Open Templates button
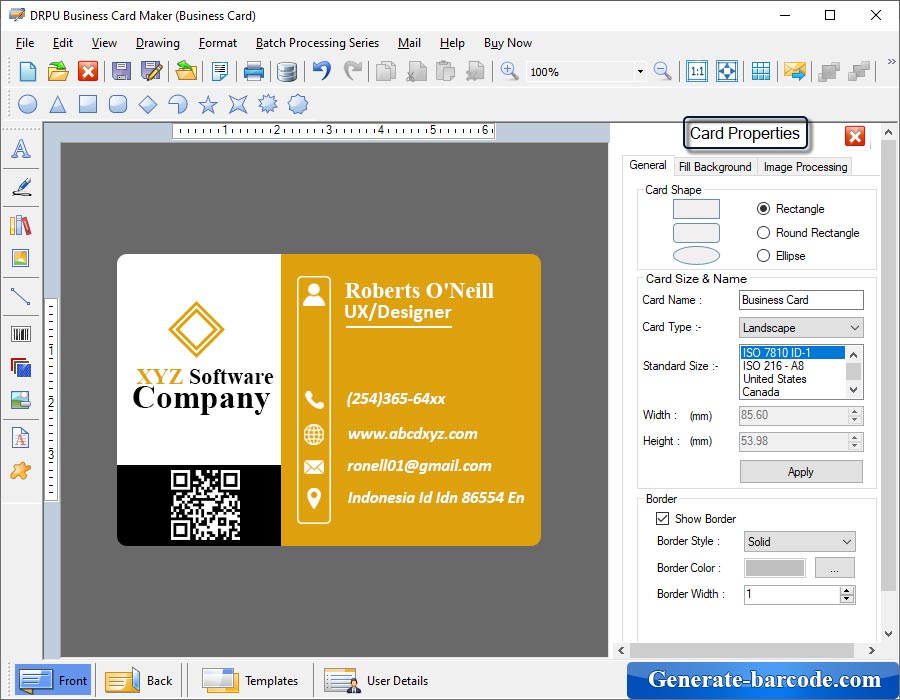 pyautogui.click(x=250, y=680)
